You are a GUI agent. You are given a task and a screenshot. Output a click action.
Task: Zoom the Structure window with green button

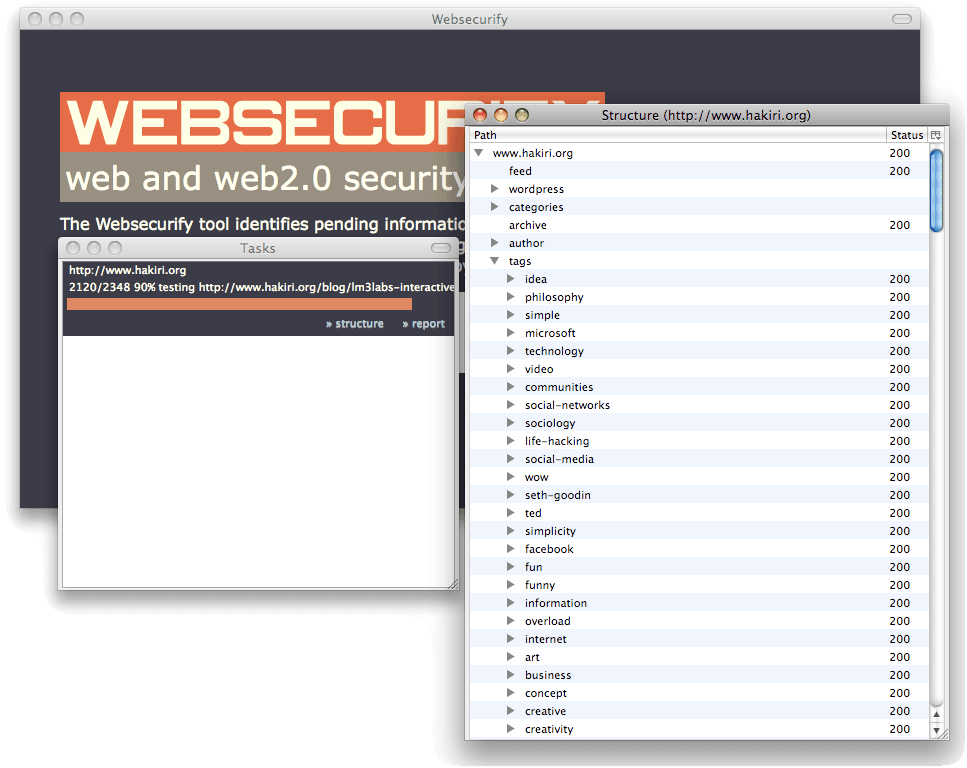point(522,115)
